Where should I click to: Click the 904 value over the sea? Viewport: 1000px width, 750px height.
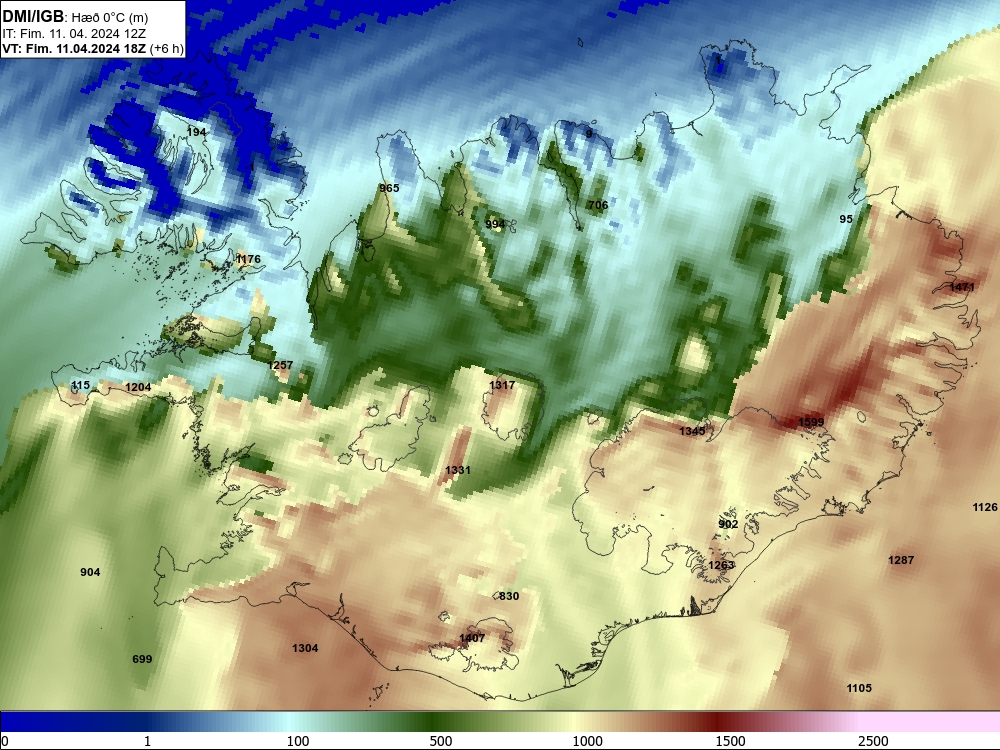pos(90,572)
